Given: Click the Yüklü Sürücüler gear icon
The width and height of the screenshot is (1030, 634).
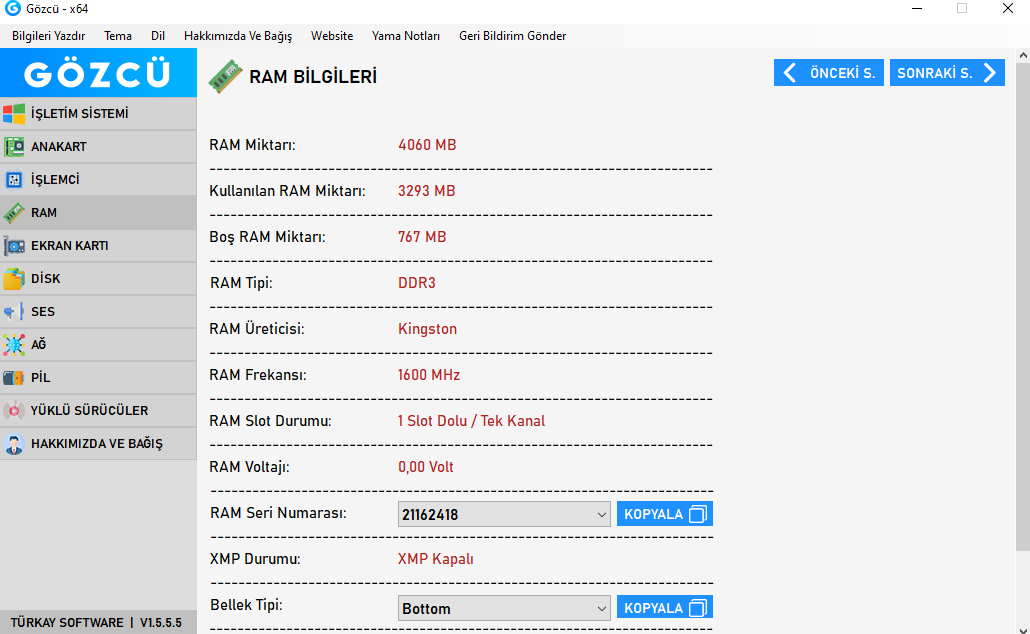Looking at the screenshot, I should click(x=14, y=411).
